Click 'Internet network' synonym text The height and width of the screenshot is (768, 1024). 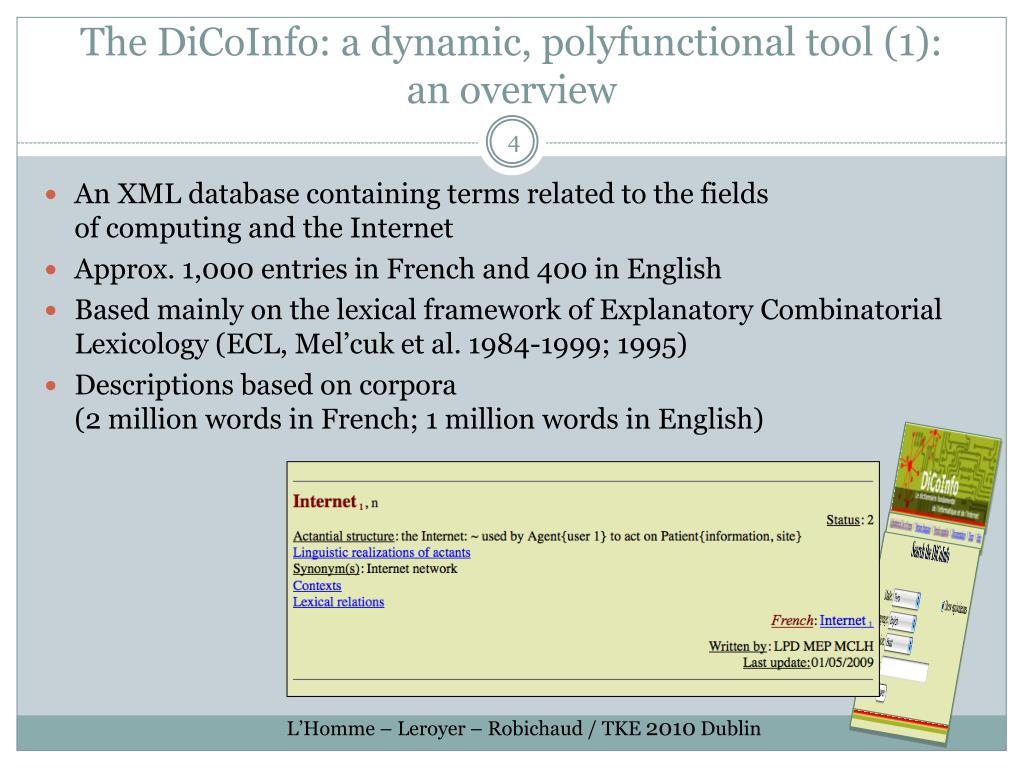coord(412,569)
